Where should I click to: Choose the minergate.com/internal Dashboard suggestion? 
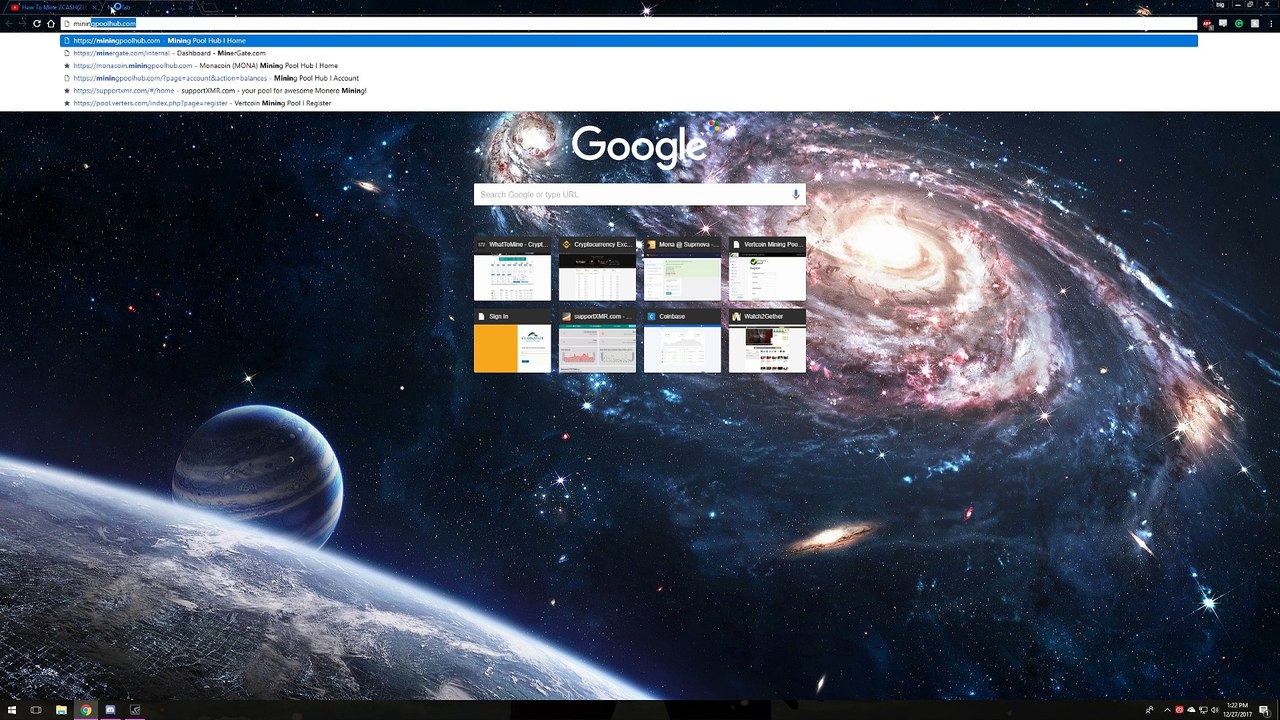click(x=628, y=53)
